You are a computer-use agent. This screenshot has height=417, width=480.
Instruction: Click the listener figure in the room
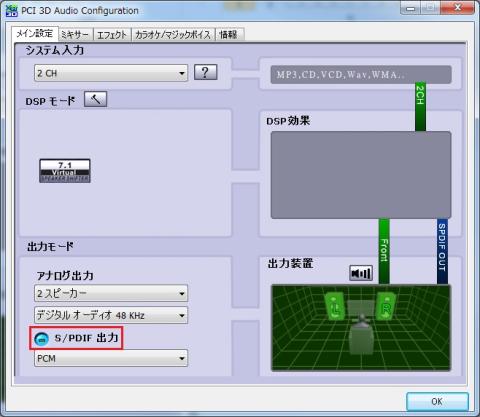362,335
